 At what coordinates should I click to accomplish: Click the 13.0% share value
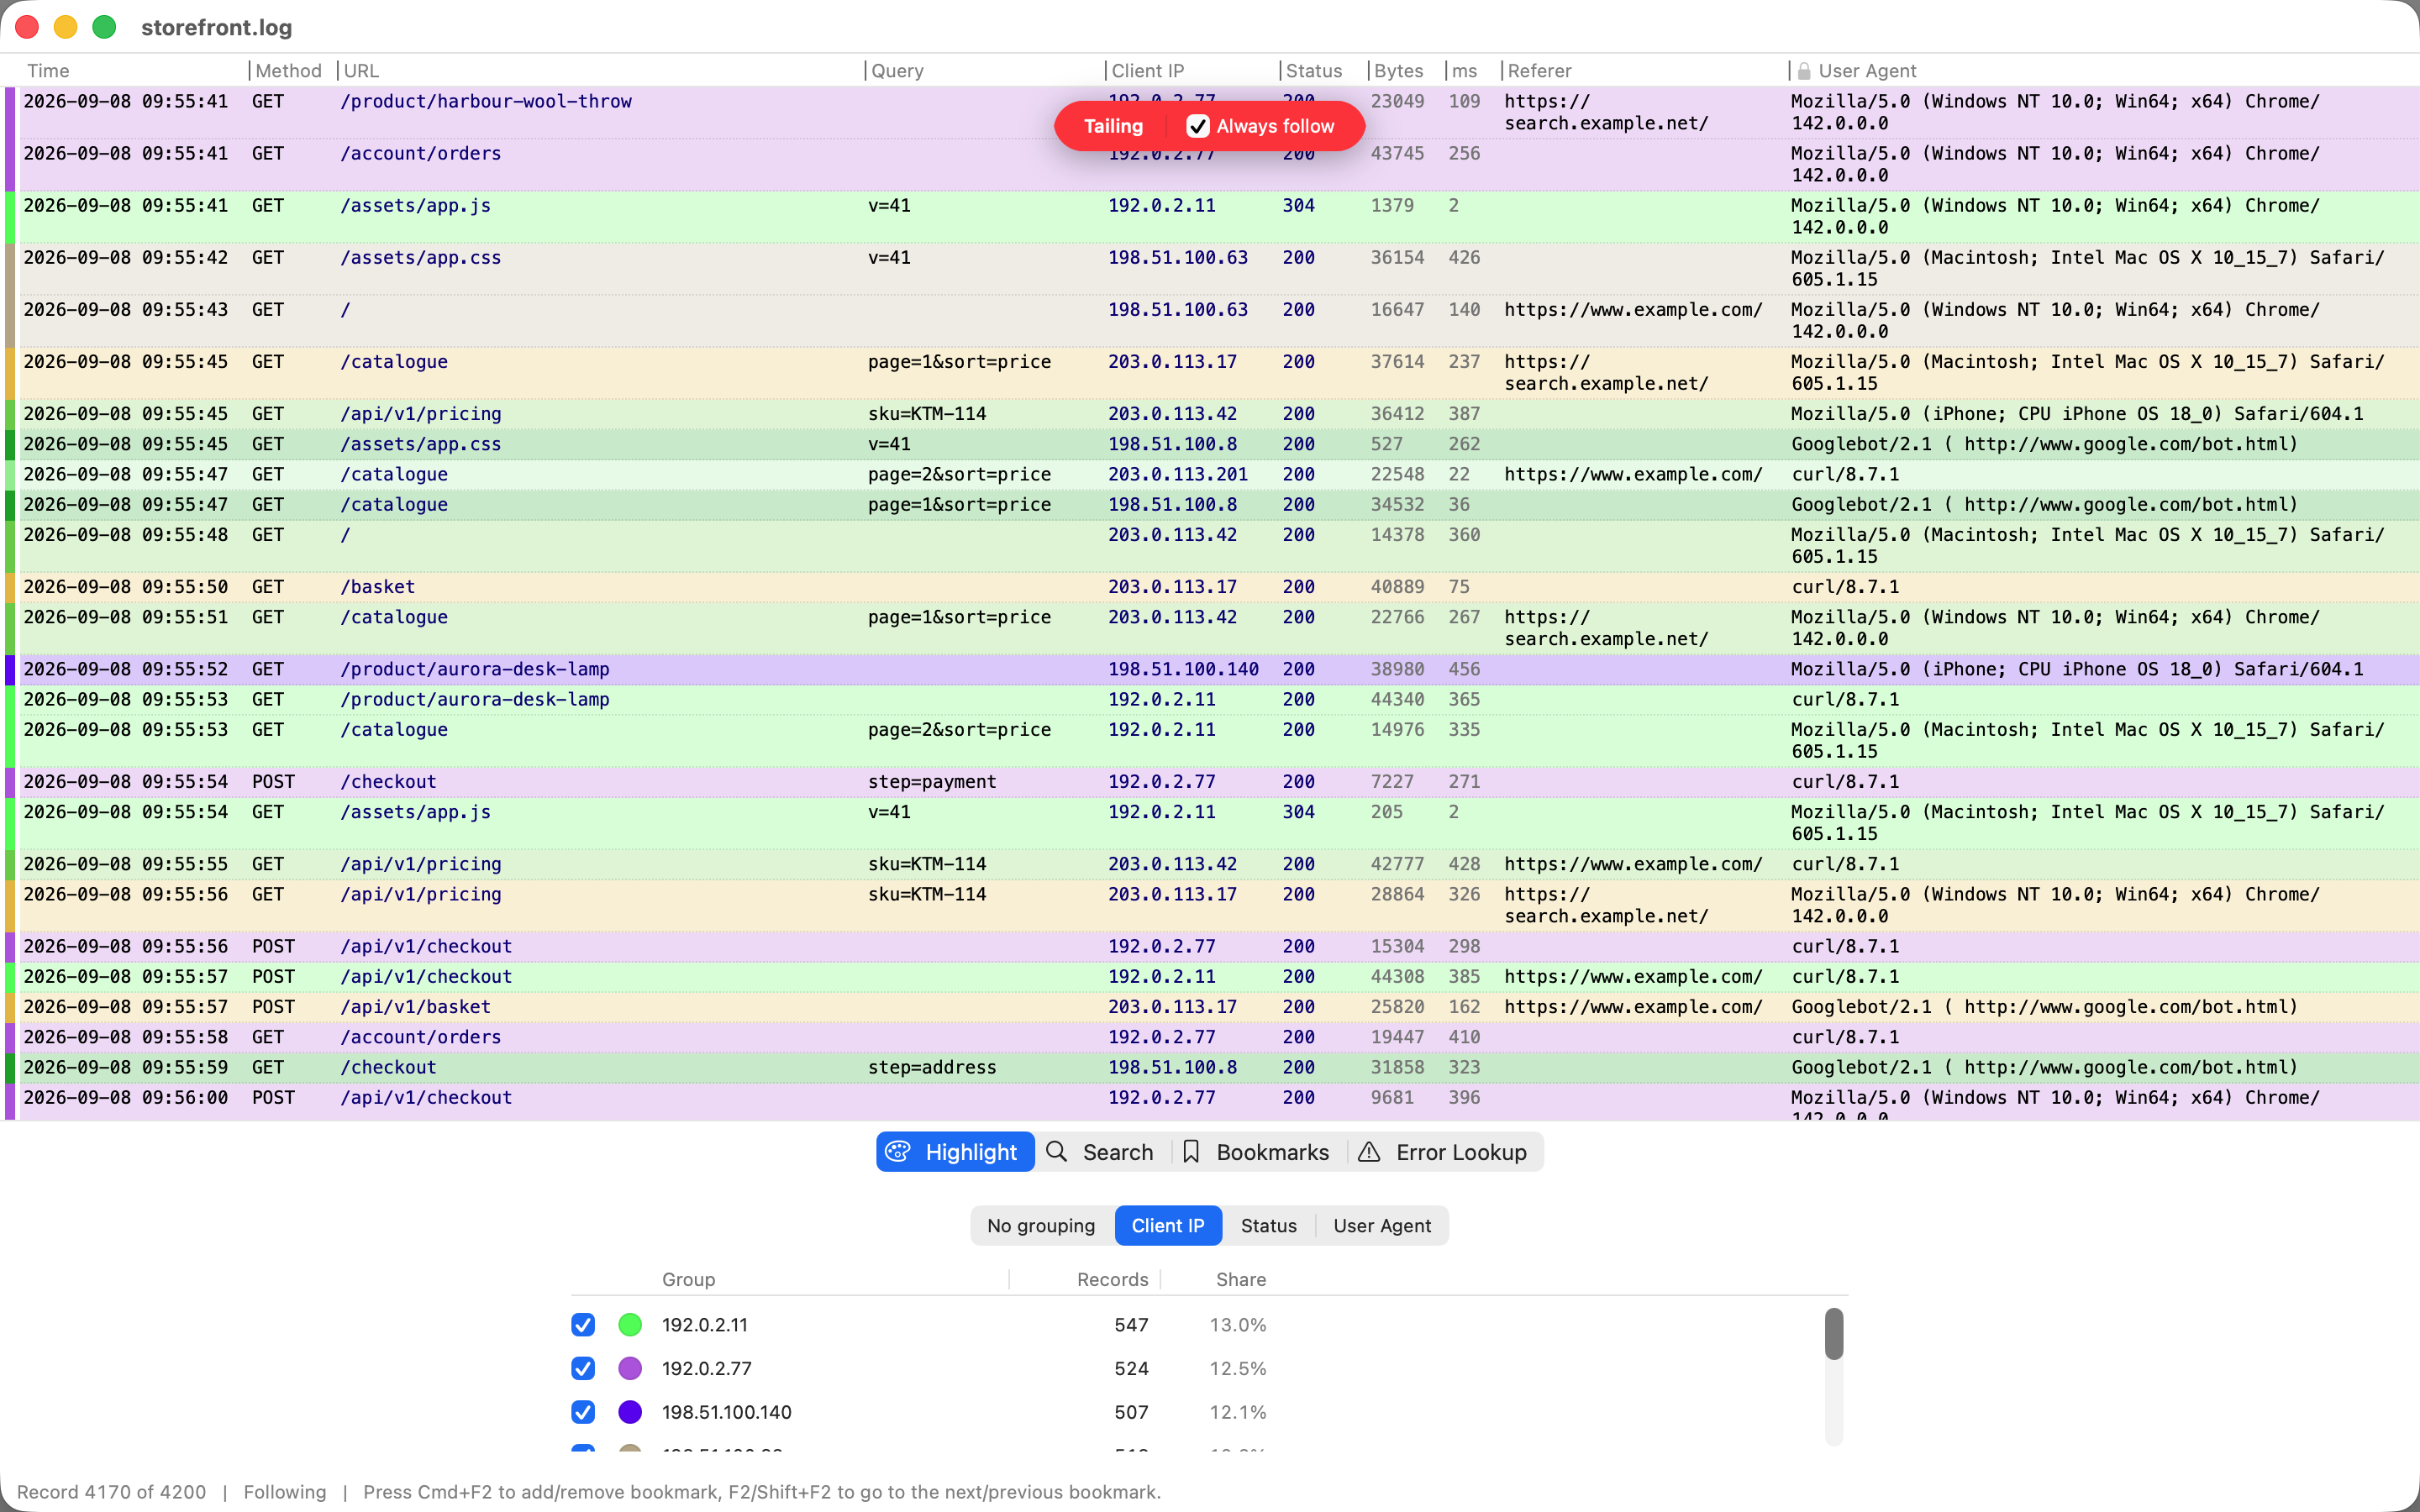pyautogui.click(x=1238, y=1325)
